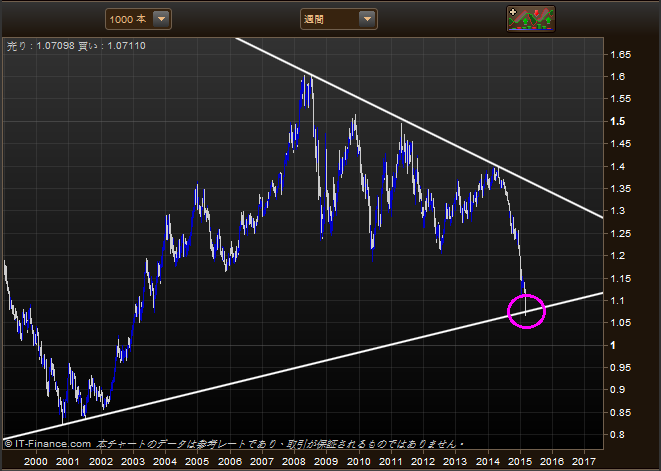Click the 0.8 price axis label

(x=618, y=435)
